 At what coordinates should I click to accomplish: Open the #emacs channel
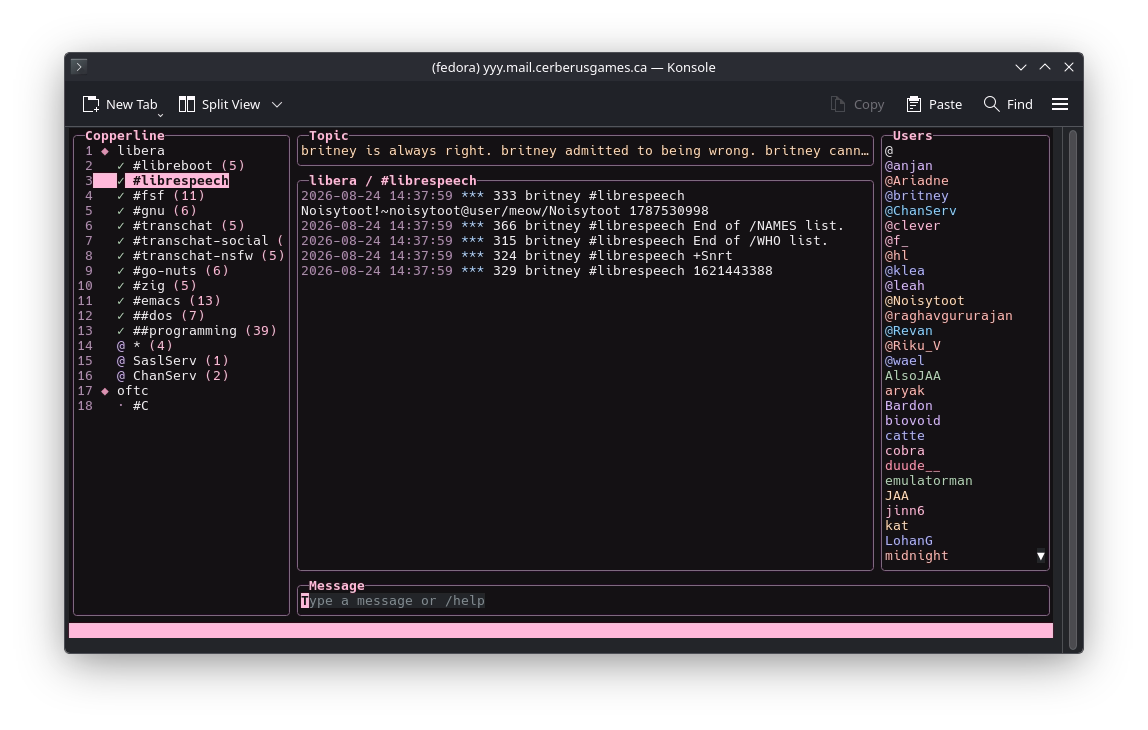[176, 301]
